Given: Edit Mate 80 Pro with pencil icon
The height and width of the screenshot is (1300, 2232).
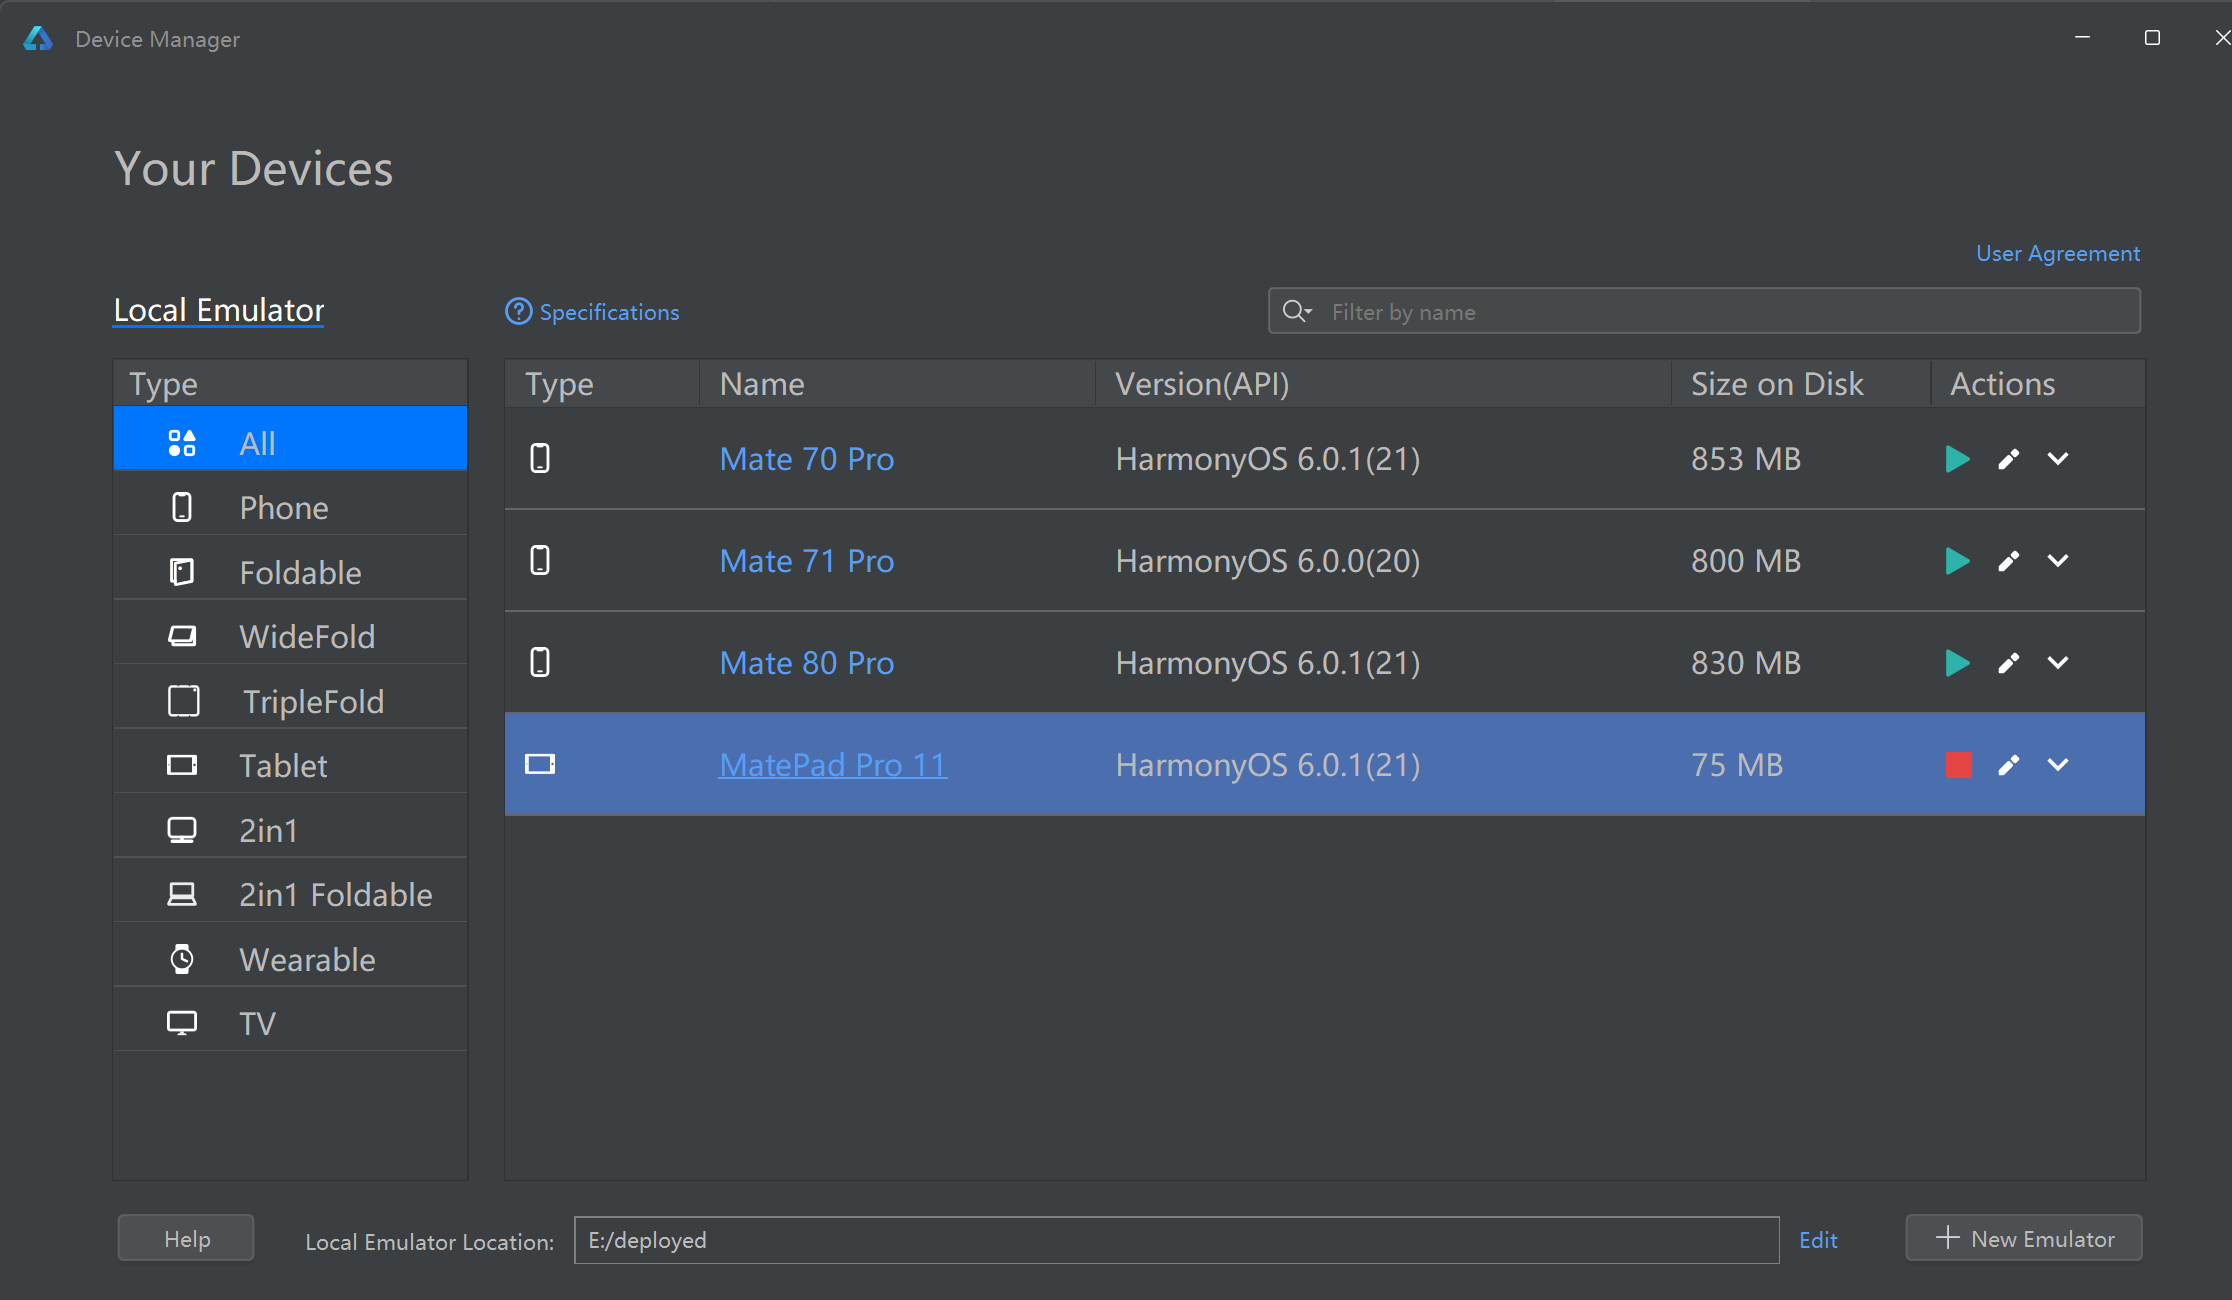Looking at the screenshot, I should pos(2008,663).
